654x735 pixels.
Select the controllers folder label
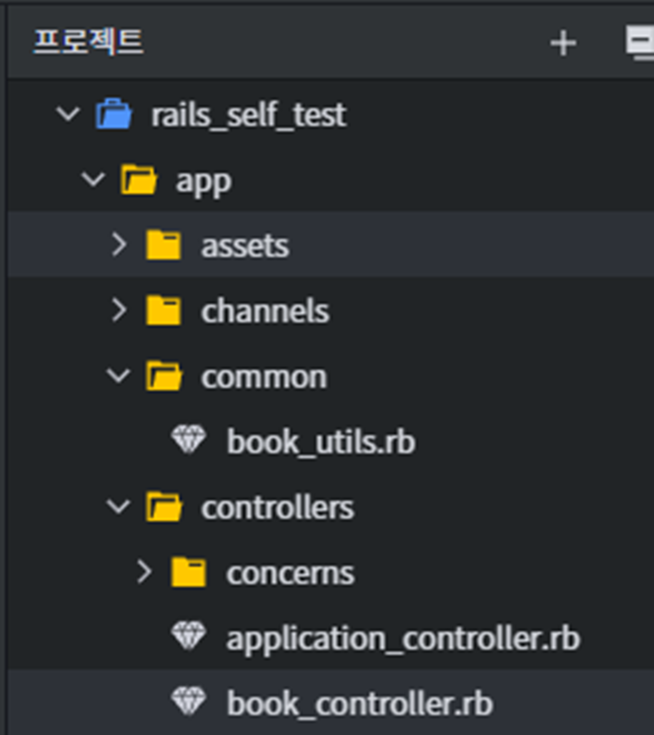coord(278,508)
